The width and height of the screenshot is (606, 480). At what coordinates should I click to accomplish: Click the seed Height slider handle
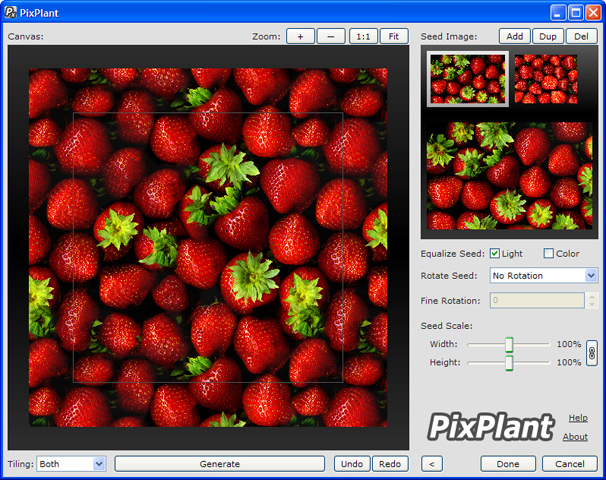[x=509, y=362]
